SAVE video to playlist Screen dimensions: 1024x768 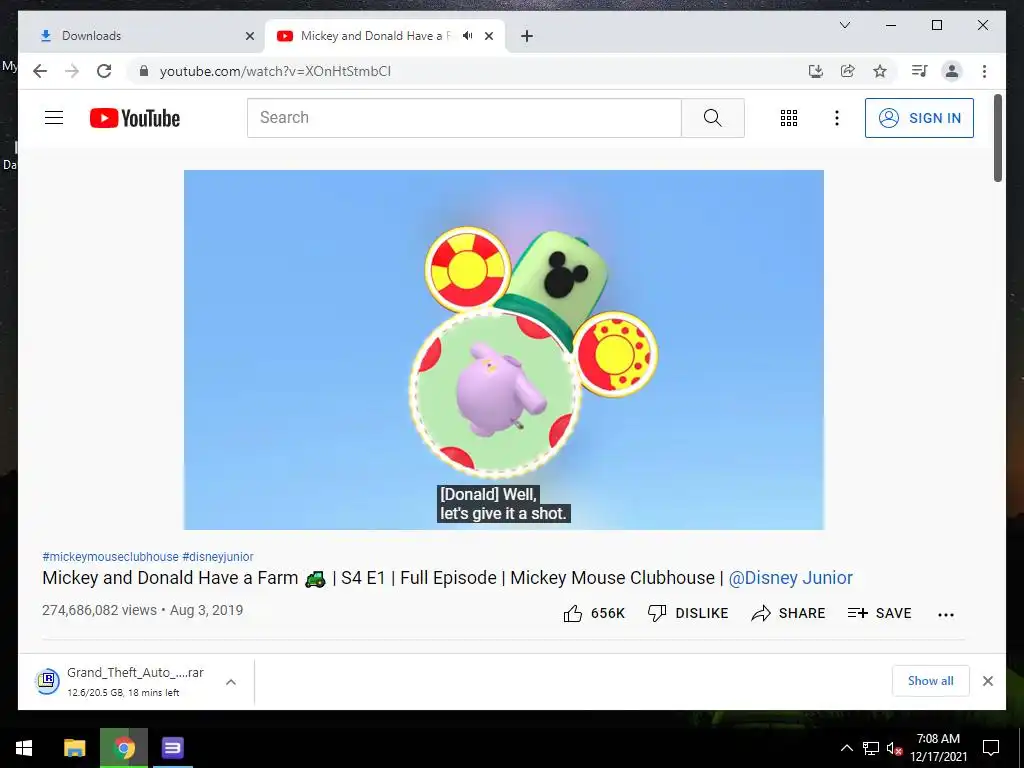tap(879, 613)
